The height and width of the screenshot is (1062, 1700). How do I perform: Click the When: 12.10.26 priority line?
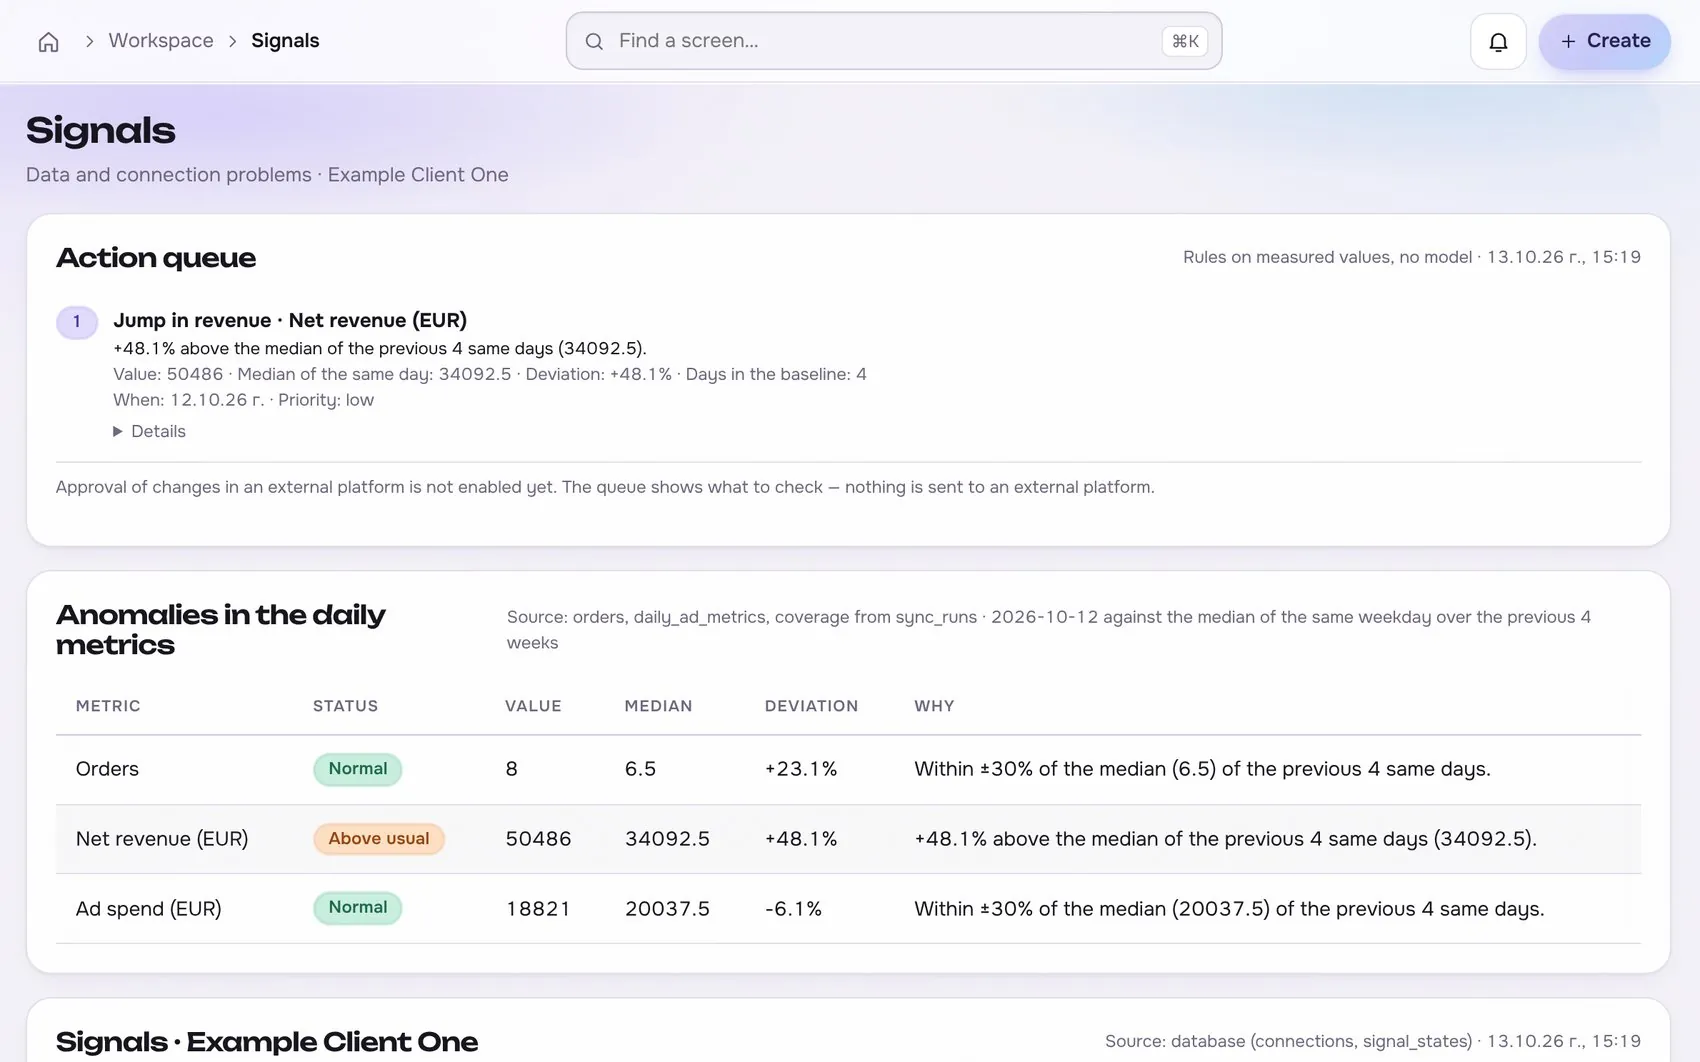(243, 400)
